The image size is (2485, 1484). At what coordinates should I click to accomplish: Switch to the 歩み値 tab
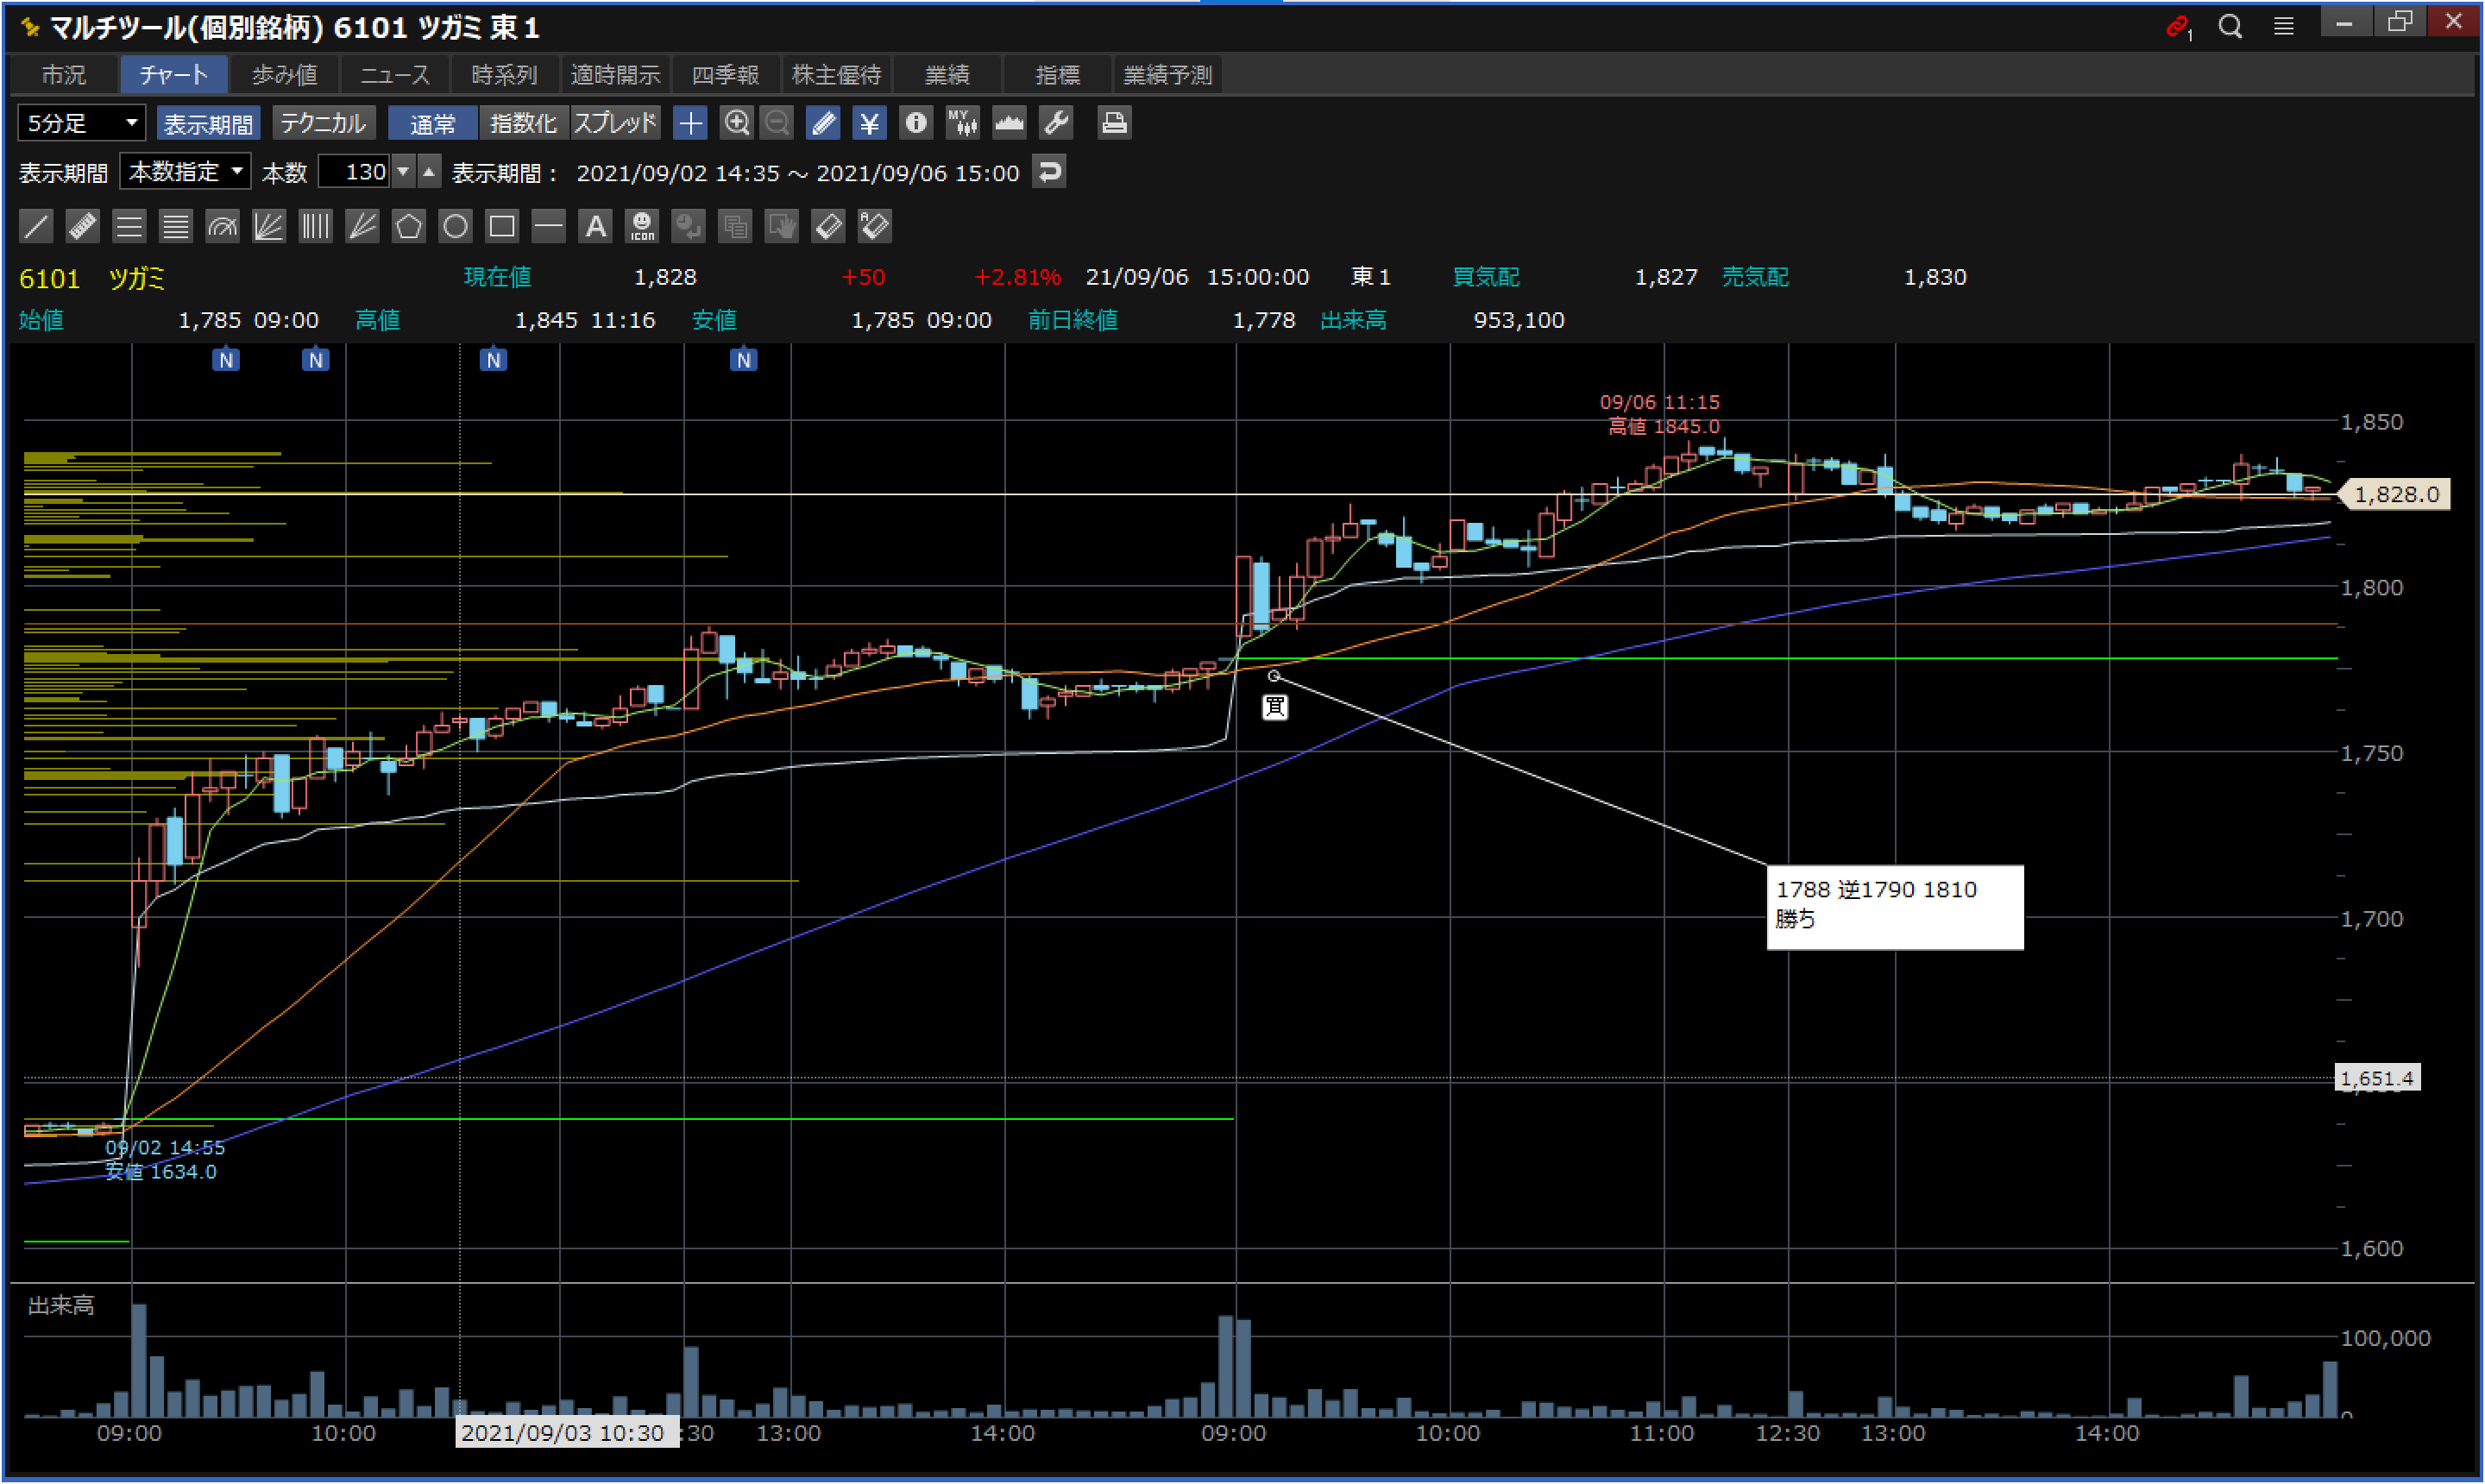click(x=284, y=75)
